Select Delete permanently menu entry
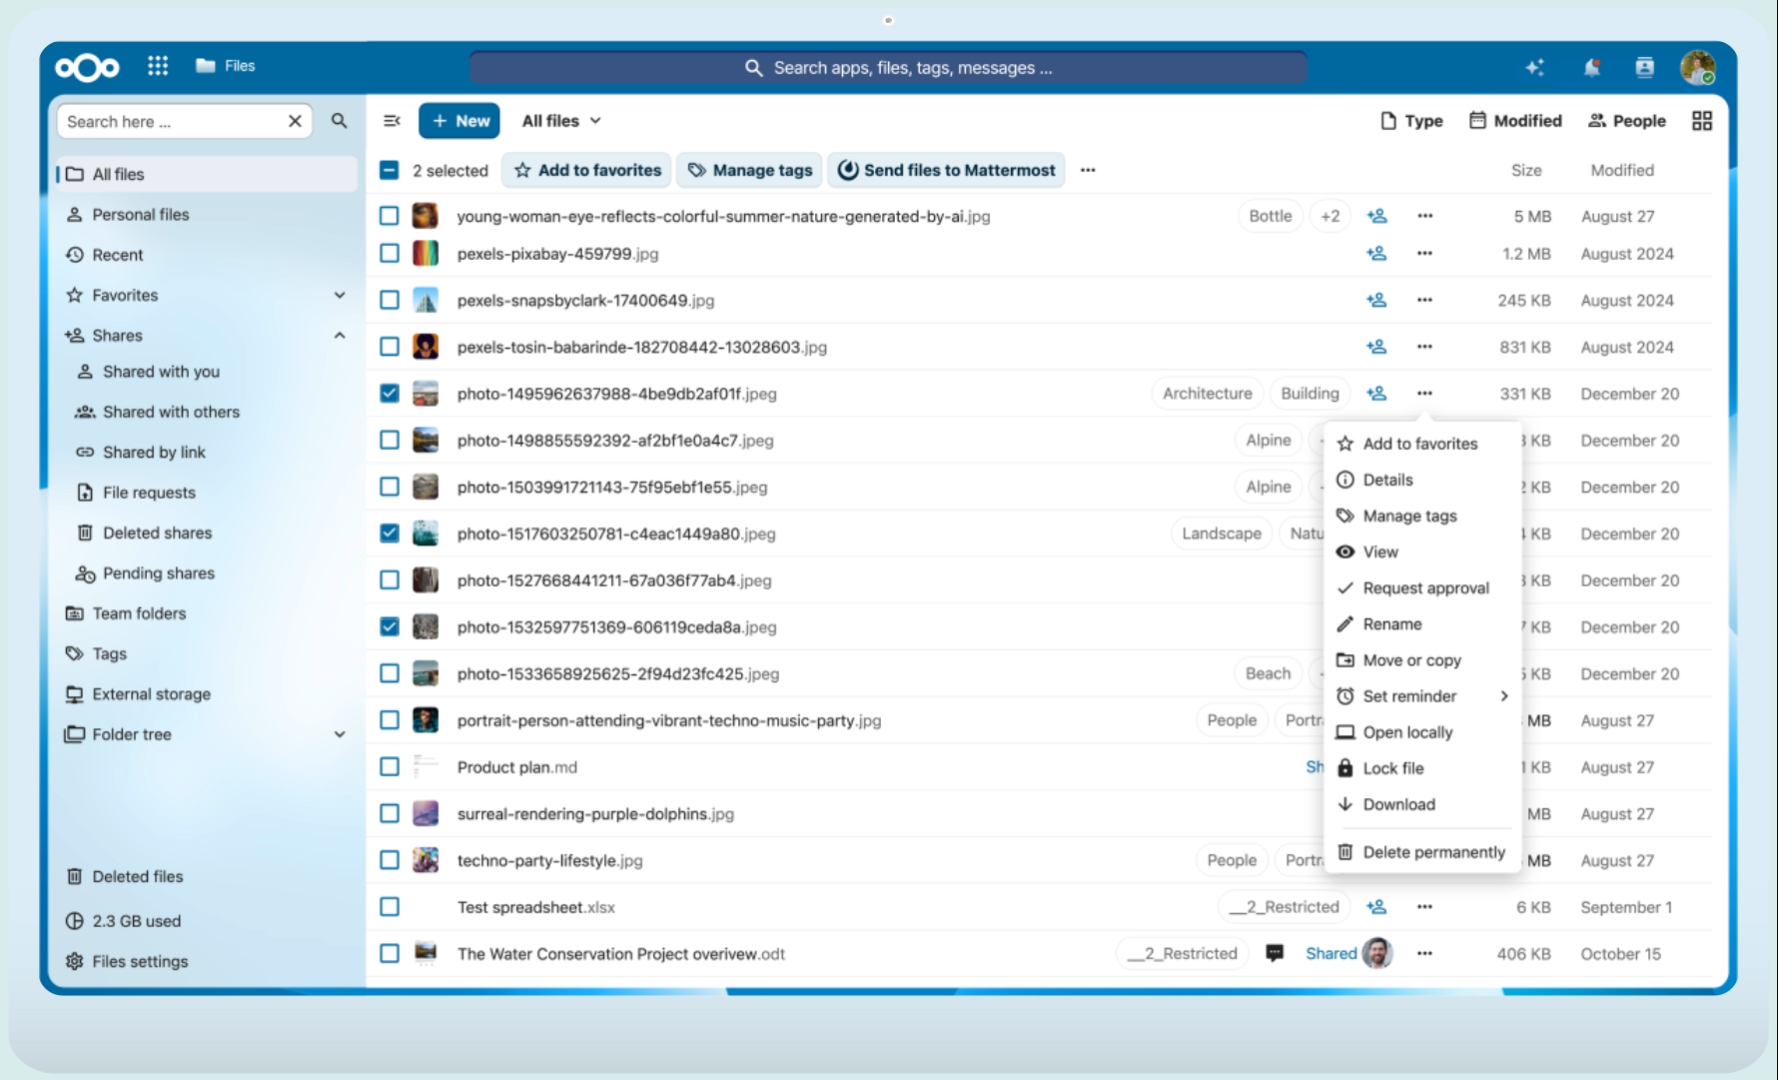The width and height of the screenshot is (1778, 1080). coord(1422,852)
